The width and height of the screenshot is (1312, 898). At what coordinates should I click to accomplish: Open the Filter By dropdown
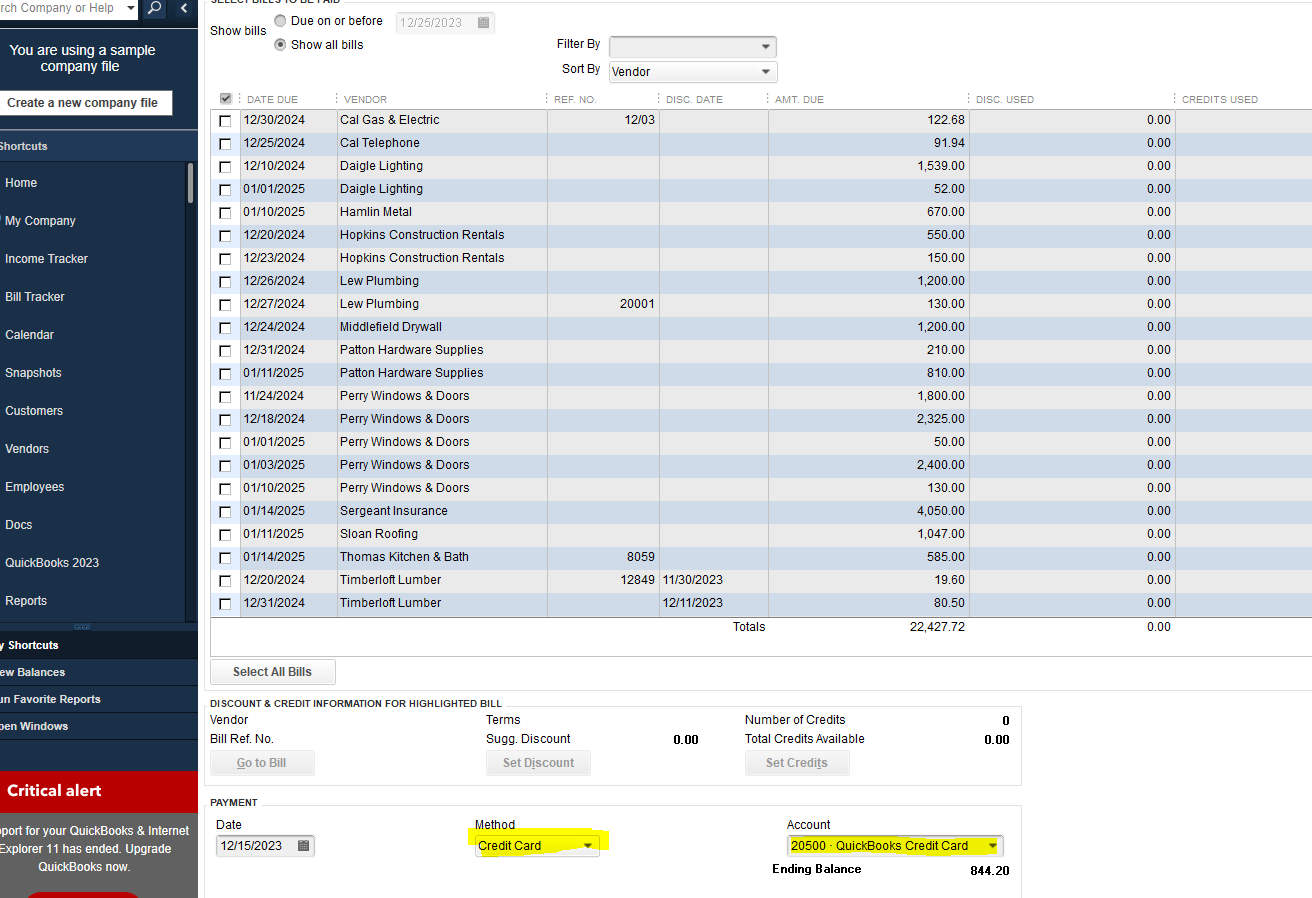765,46
